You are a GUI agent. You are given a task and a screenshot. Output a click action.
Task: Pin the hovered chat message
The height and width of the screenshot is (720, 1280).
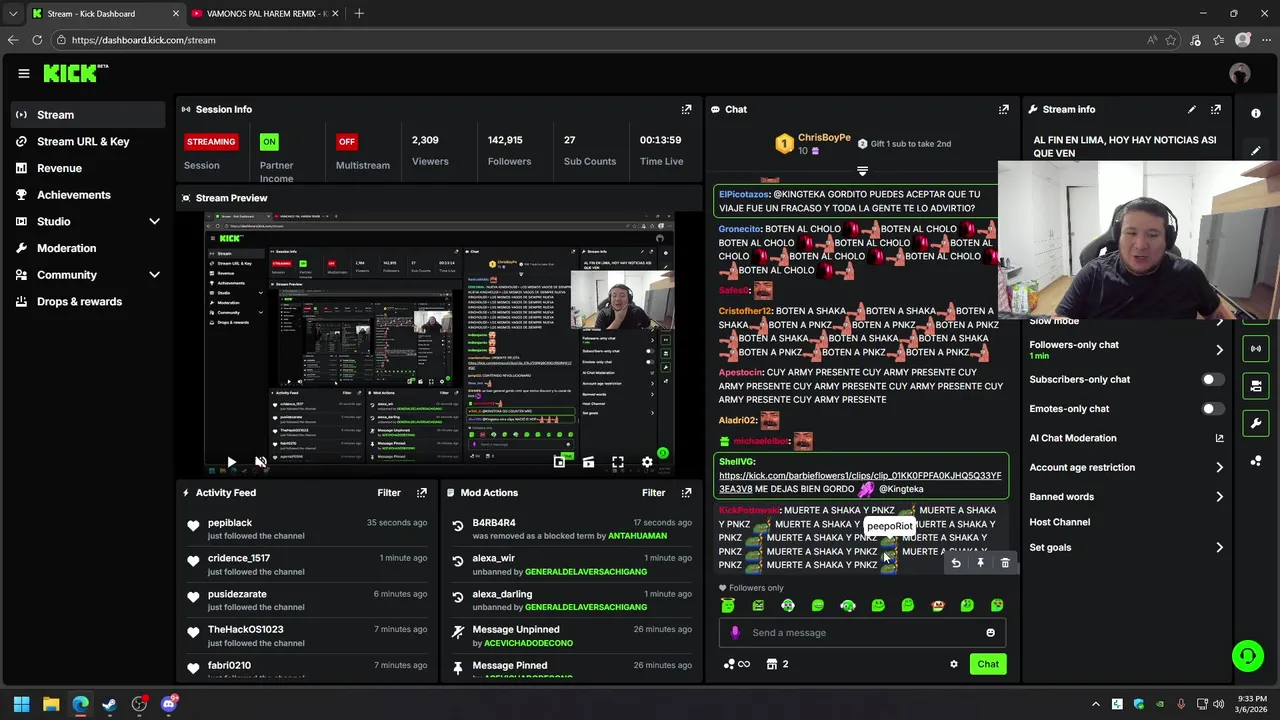[x=980, y=563]
